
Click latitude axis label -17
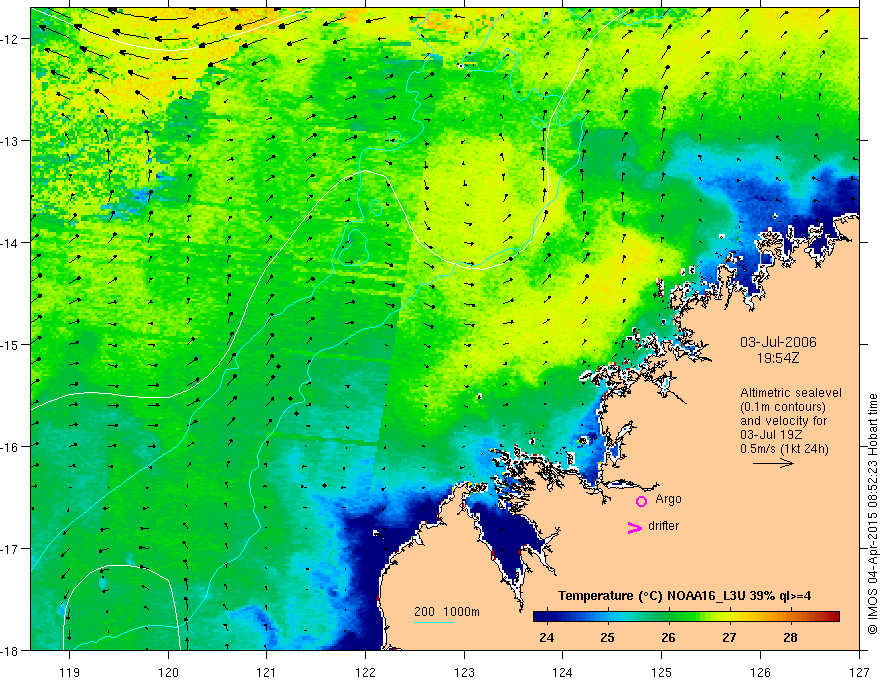tap(10, 549)
